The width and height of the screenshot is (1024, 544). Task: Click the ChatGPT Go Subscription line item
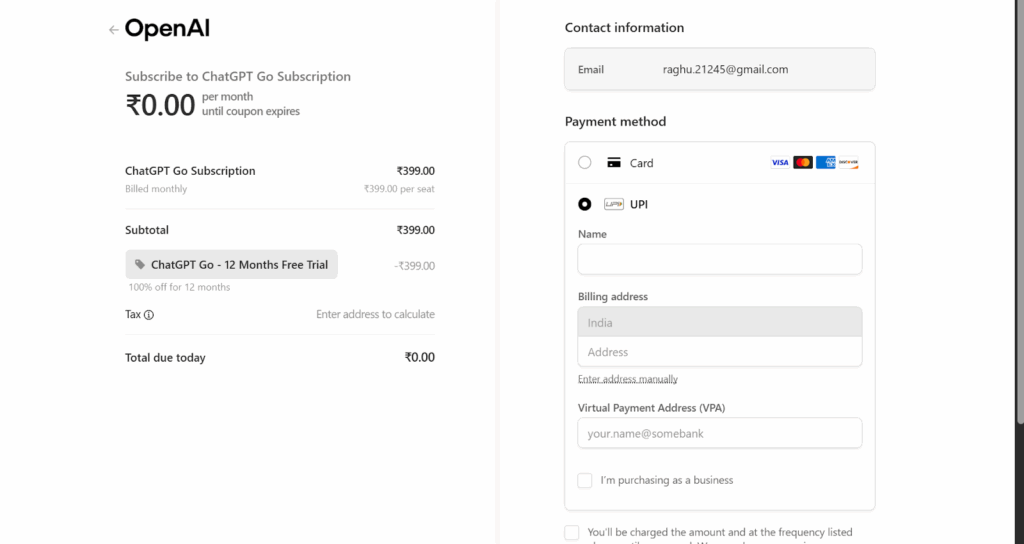pyautogui.click(x=190, y=171)
